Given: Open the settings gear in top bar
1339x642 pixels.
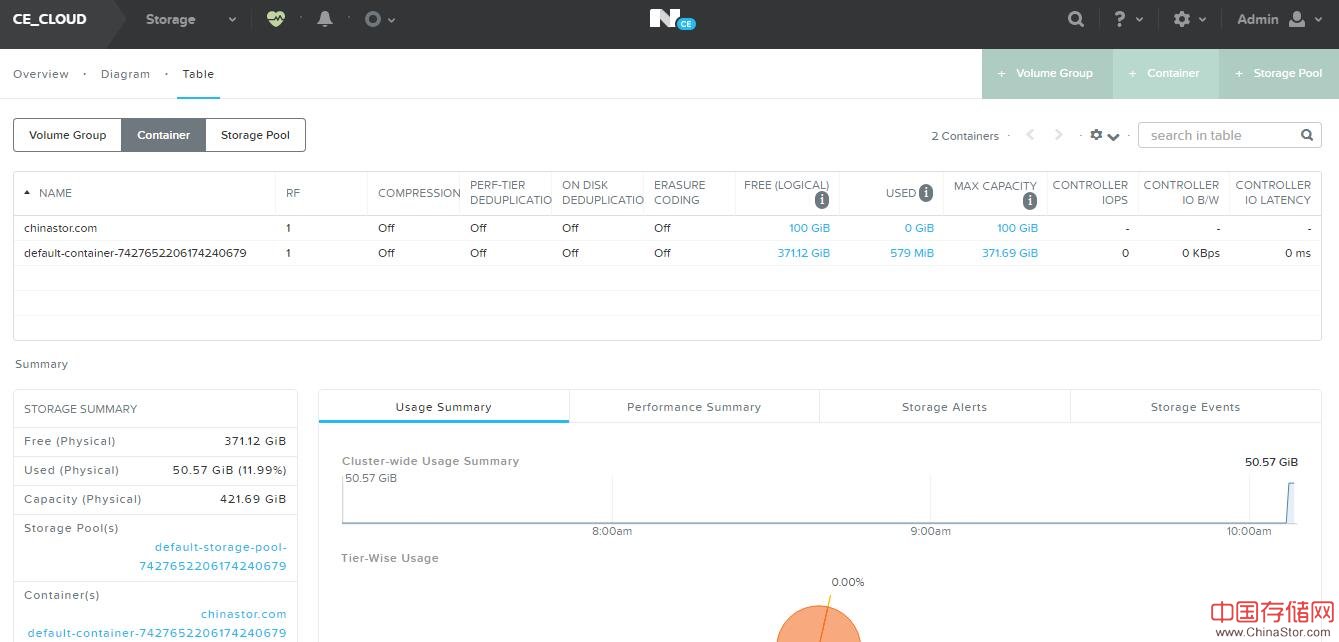Looking at the screenshot, I should 1182,19.
